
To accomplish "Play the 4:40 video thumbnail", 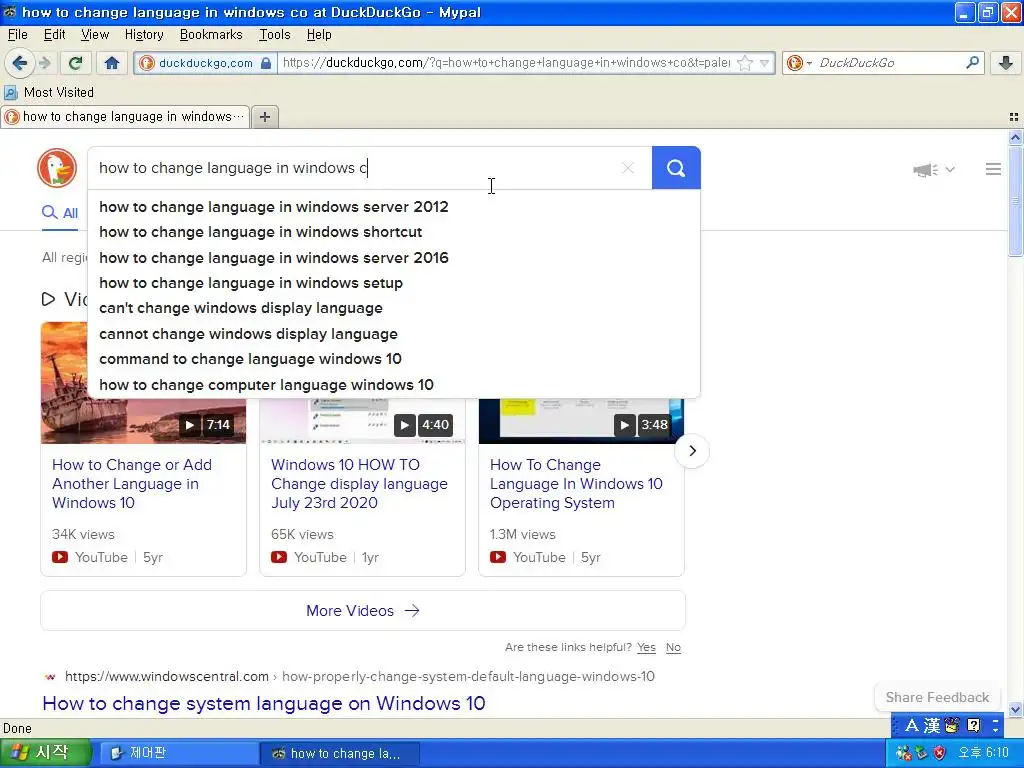I will [362, 421].
